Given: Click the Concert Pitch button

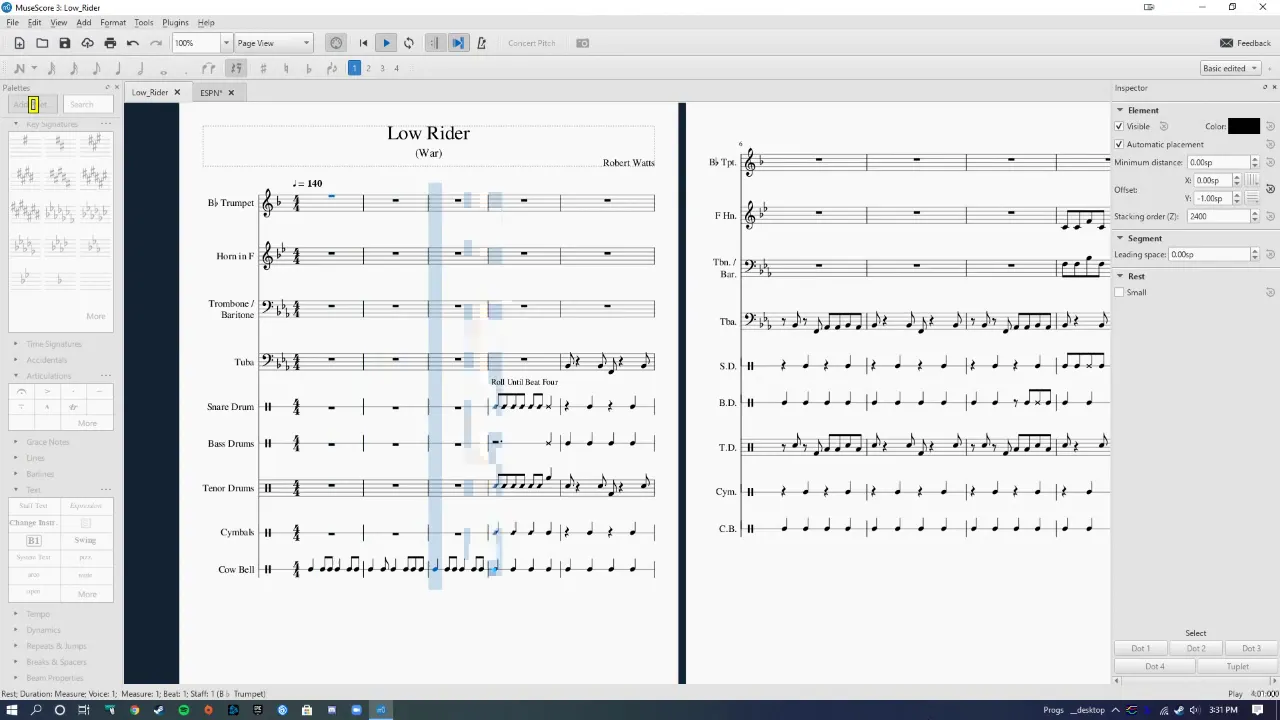Looking at the screenshot, I should 531,43.
